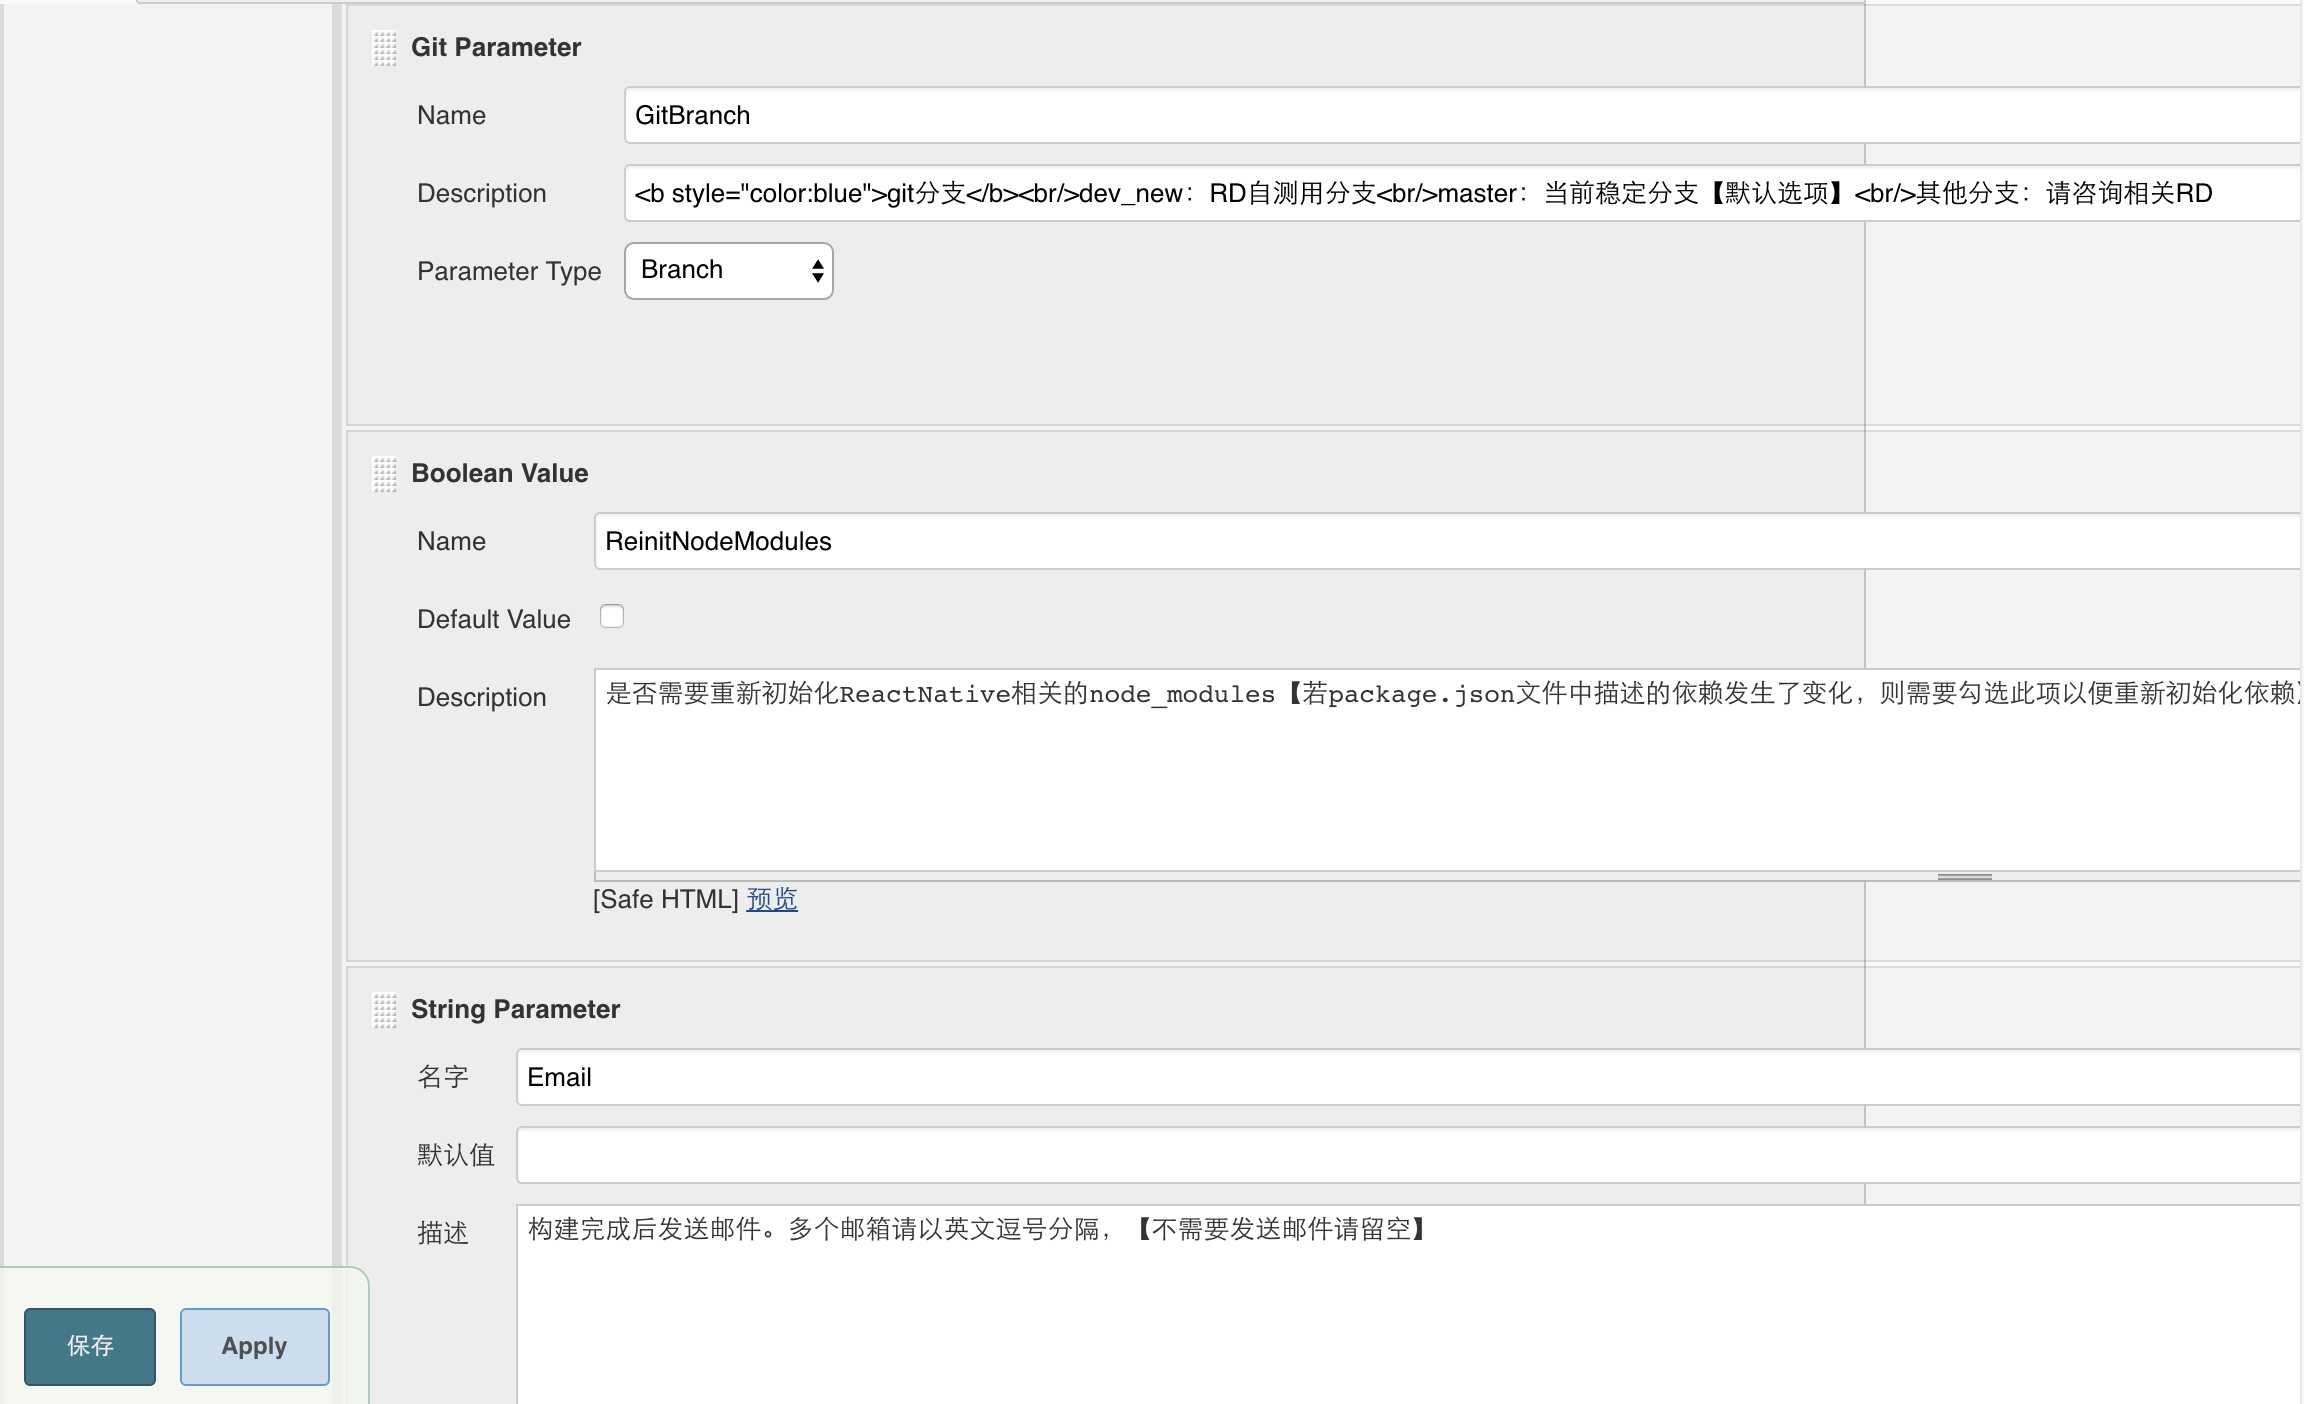Select the Git Parameter heading
This screenshot has height=1404, width=2304.
click(496, 47)
